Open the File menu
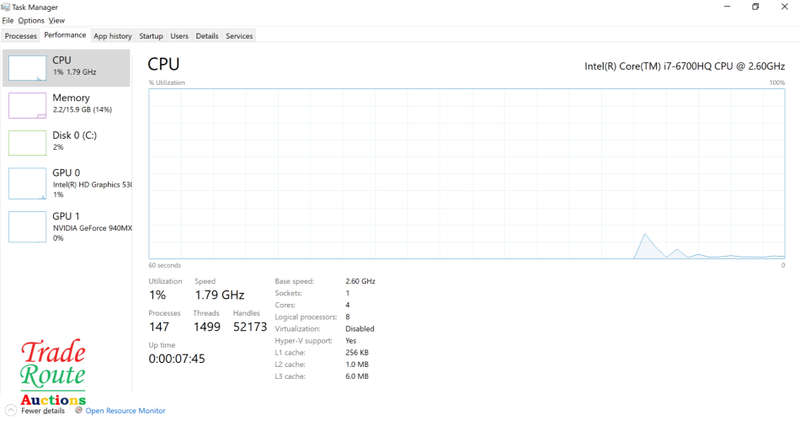 (x=8, y=21)
